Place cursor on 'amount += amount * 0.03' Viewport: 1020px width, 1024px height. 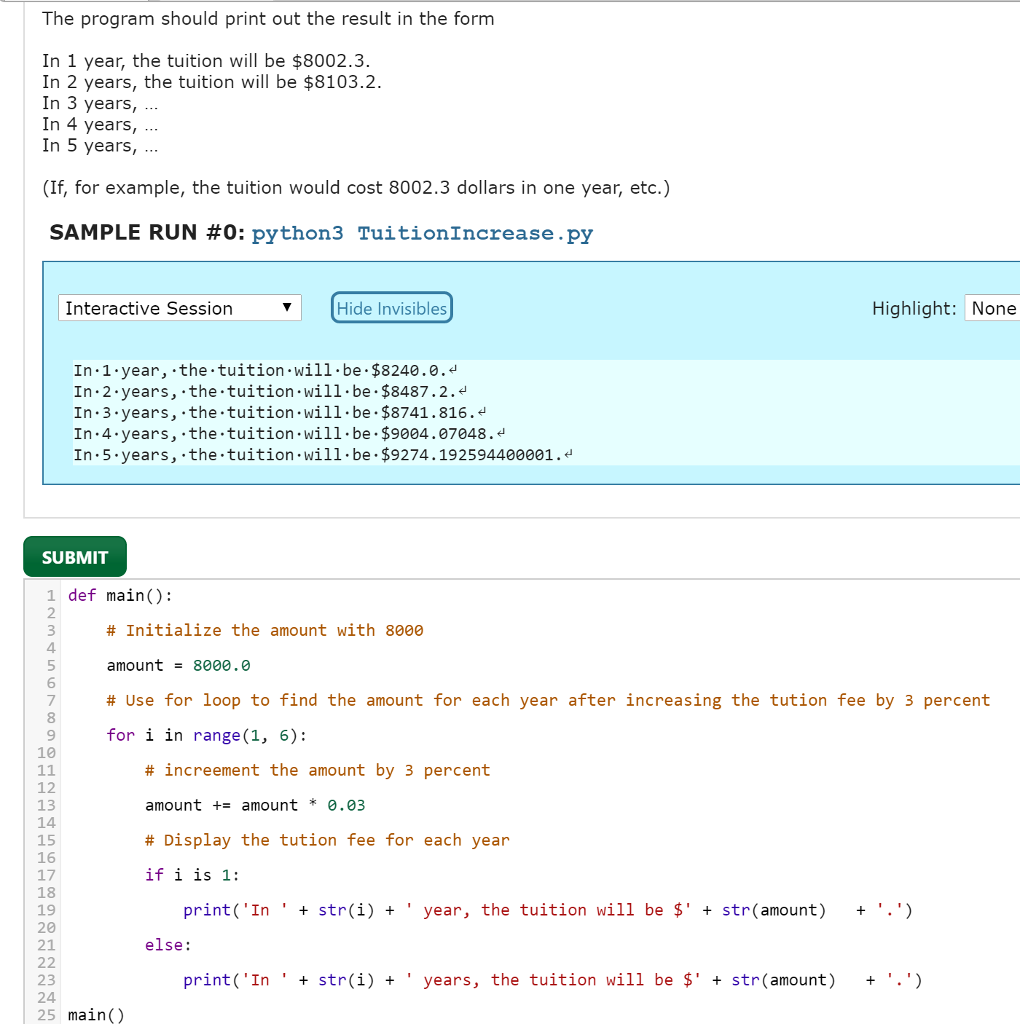(255, 806)
